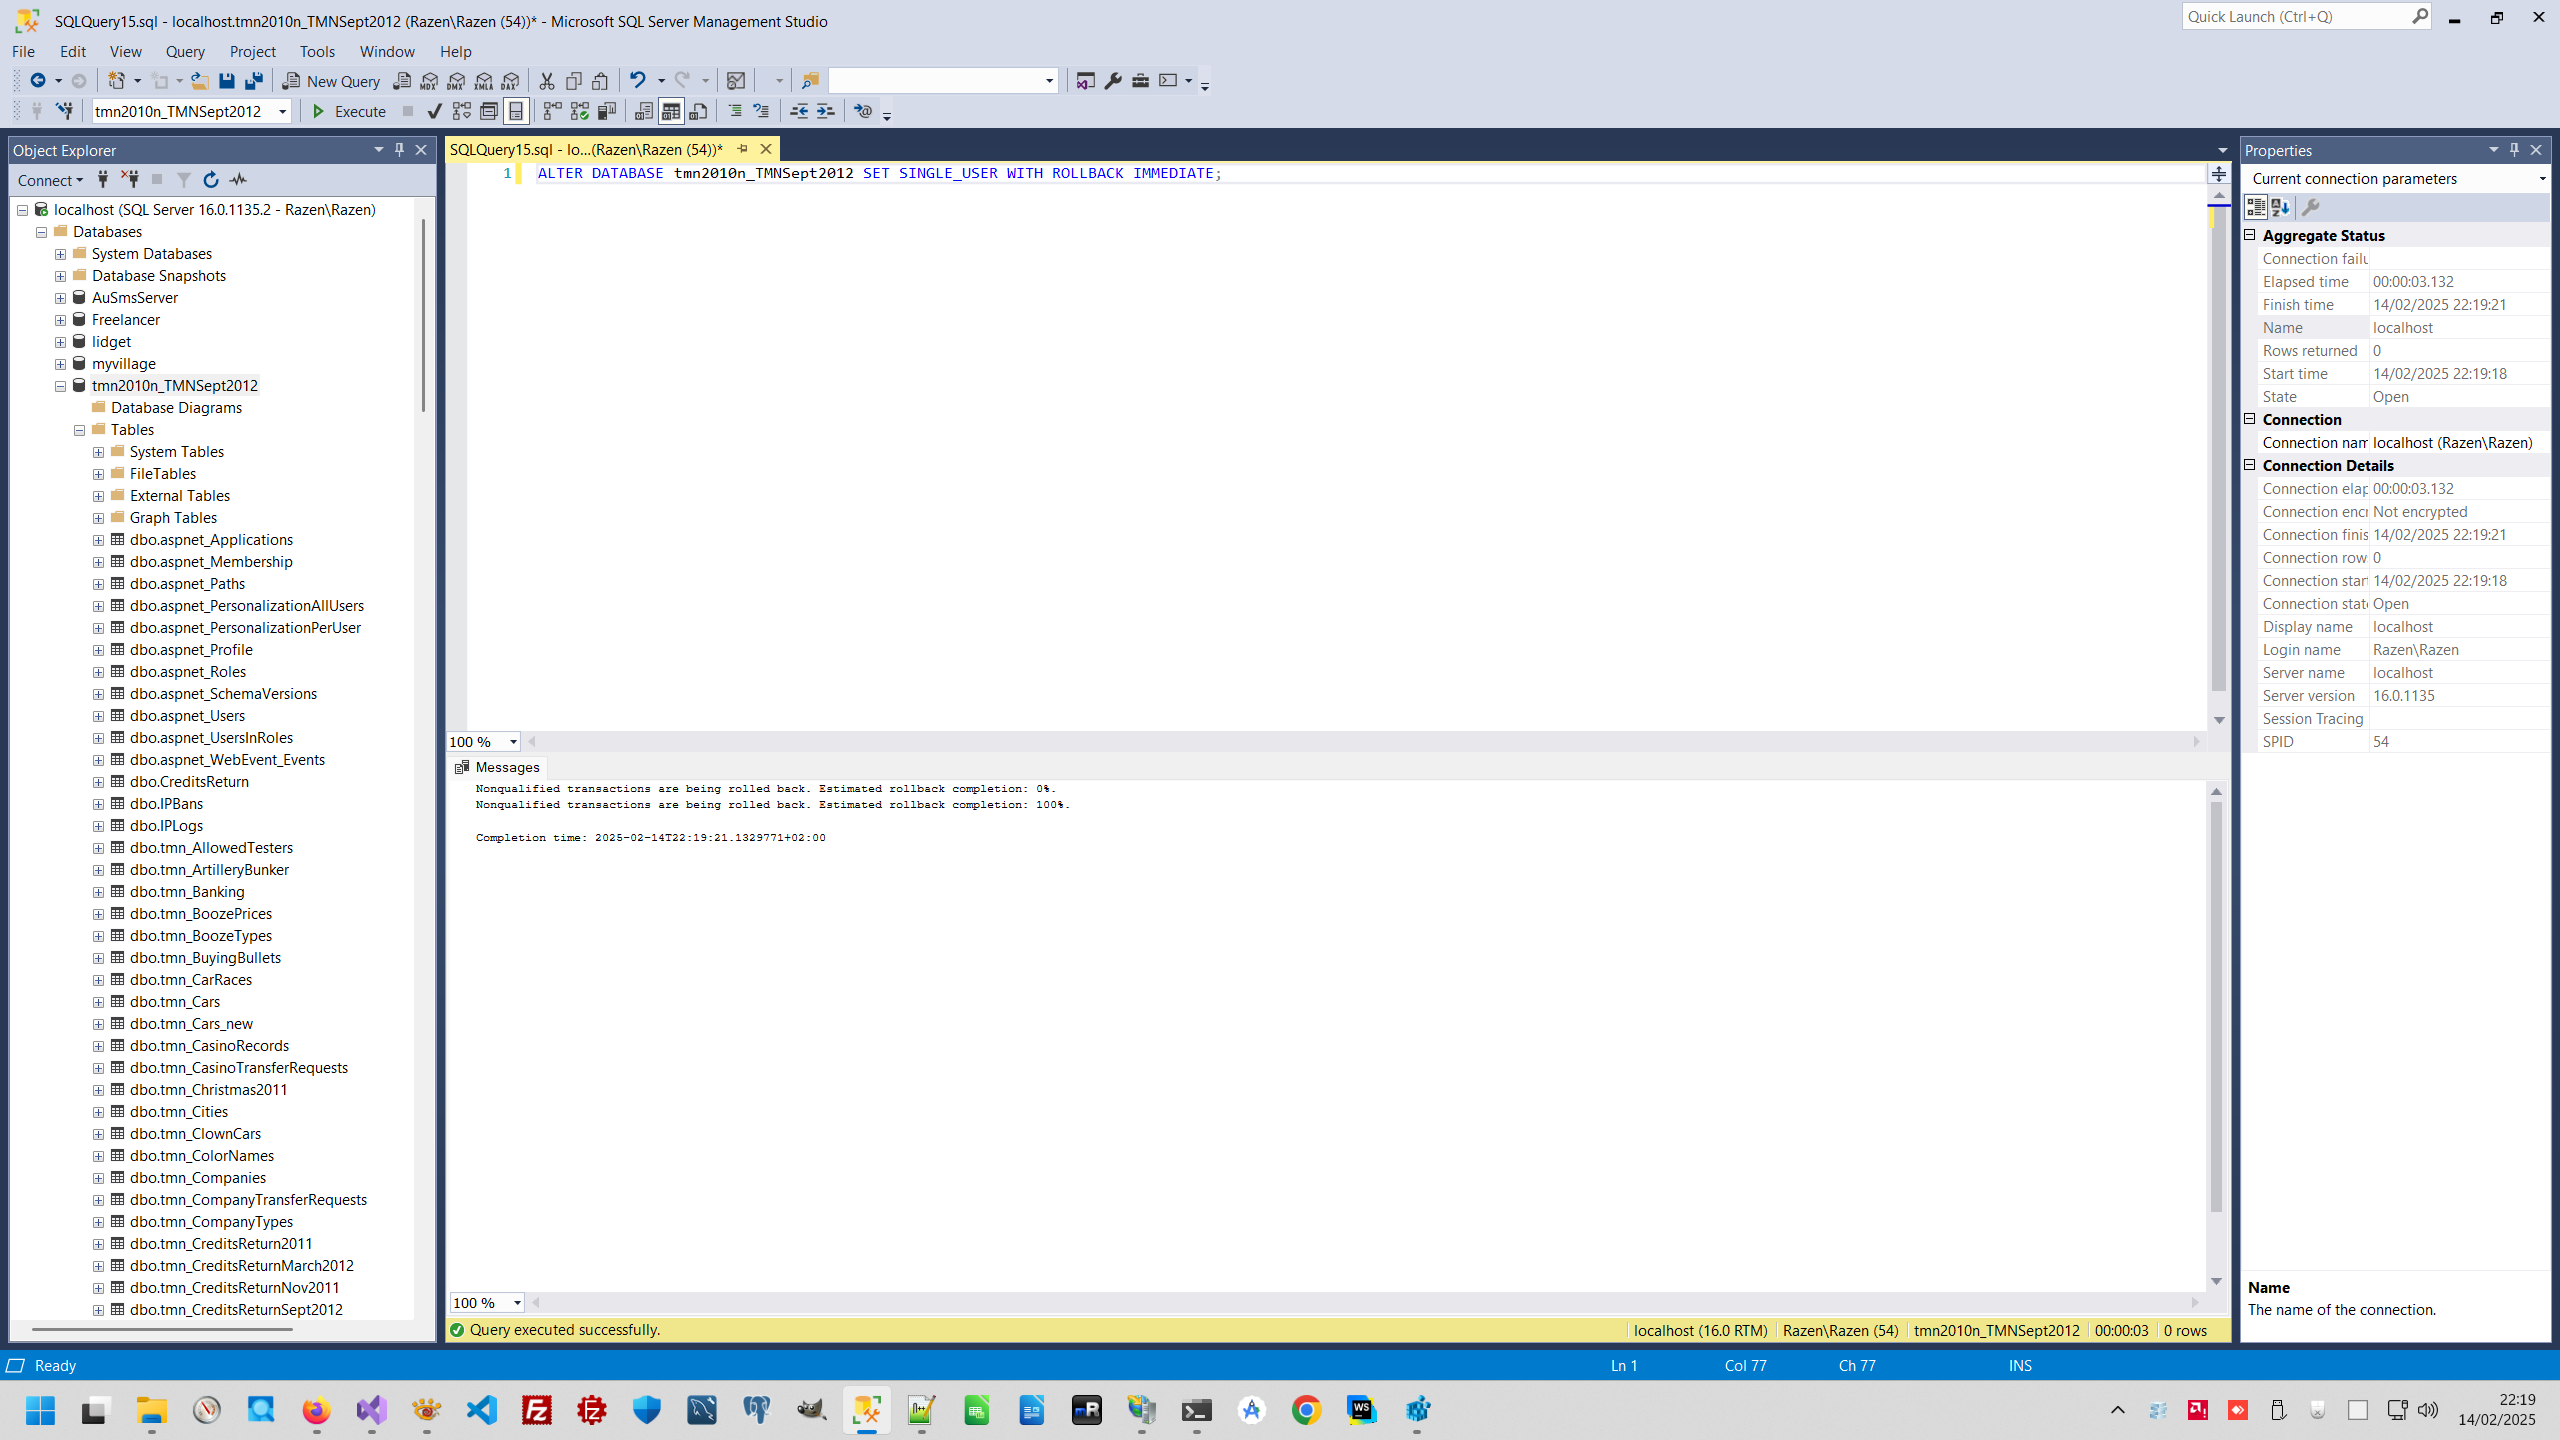Click the New Query button
This screenshot has height=1440, width=2560.
(331, 81)
